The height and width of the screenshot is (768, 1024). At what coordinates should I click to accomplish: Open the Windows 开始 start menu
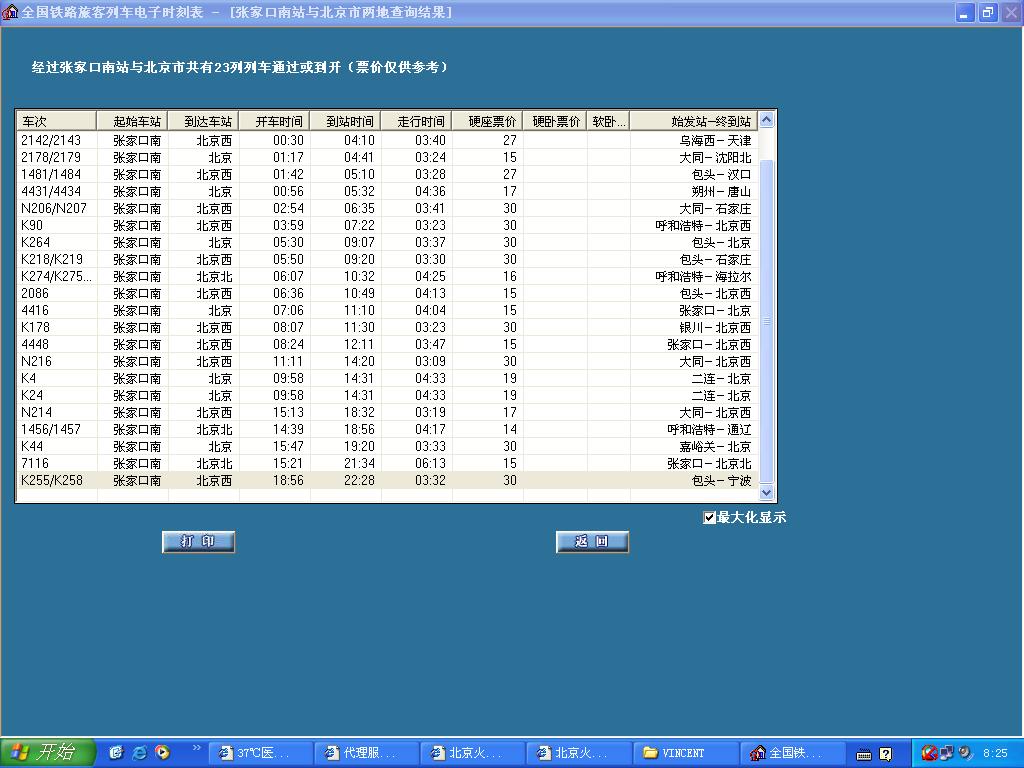[x=48, y=752]
